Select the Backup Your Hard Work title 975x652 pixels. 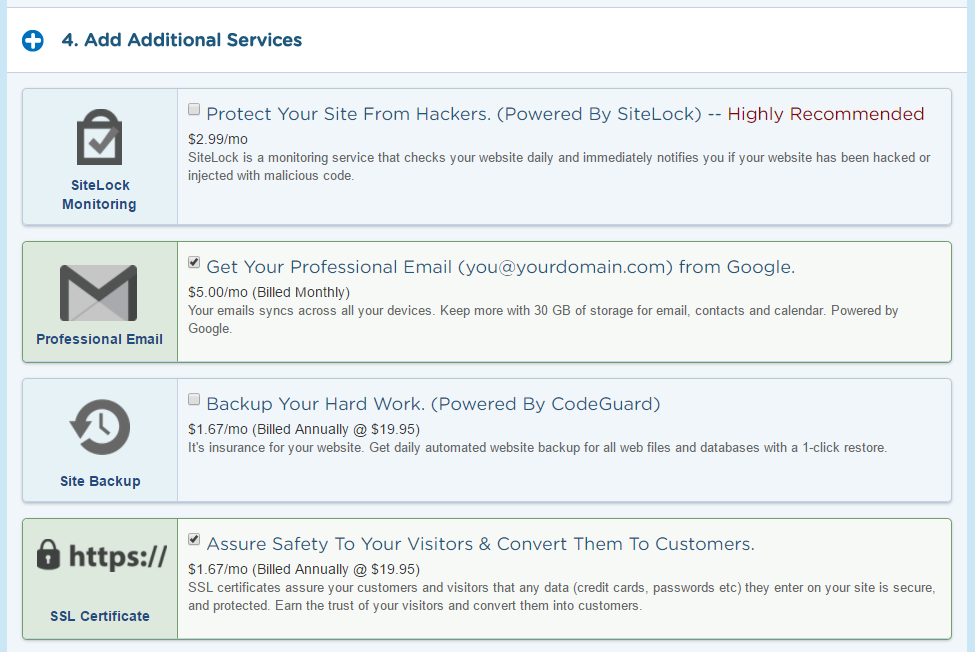pyautogui.click(x=433, y=404)
